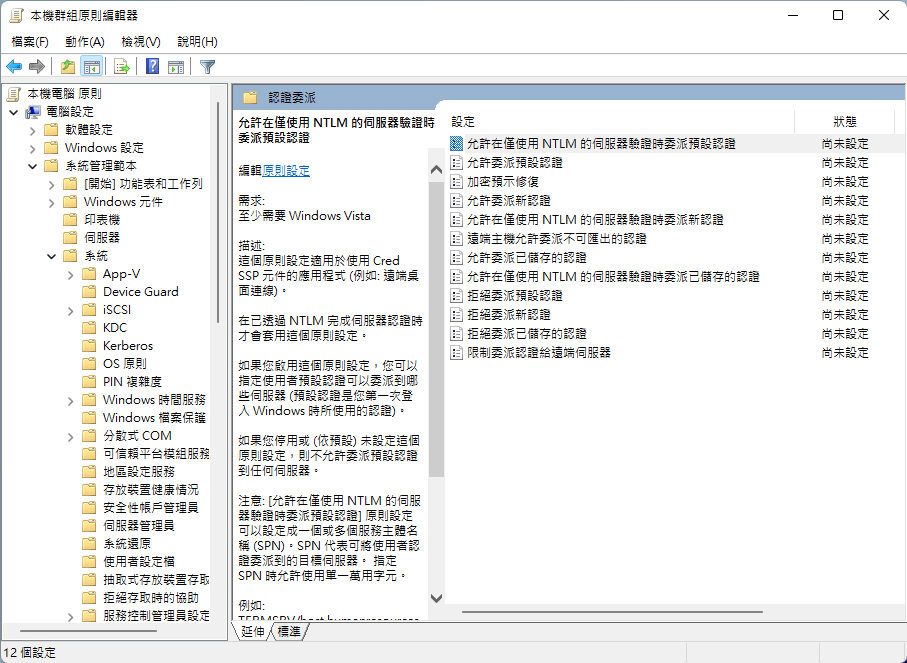Click the blue question mark help icon
907x663 pixels.
pos(153,67)
